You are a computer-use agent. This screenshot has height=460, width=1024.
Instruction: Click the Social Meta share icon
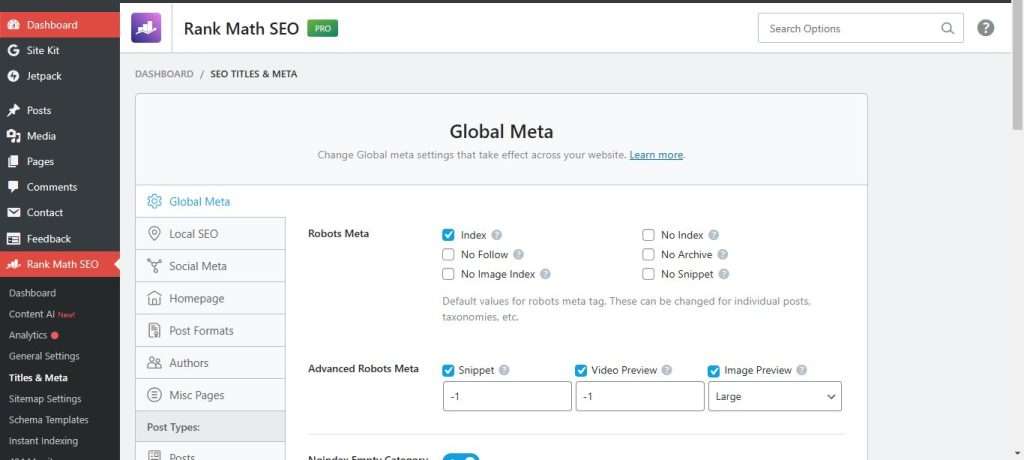[x=154, y=266]
